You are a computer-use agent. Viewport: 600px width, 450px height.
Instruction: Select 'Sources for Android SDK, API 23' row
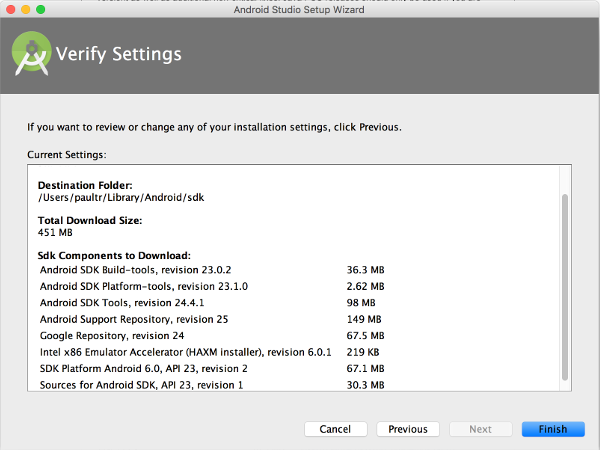pyautogui.click(x=212, y=385)
